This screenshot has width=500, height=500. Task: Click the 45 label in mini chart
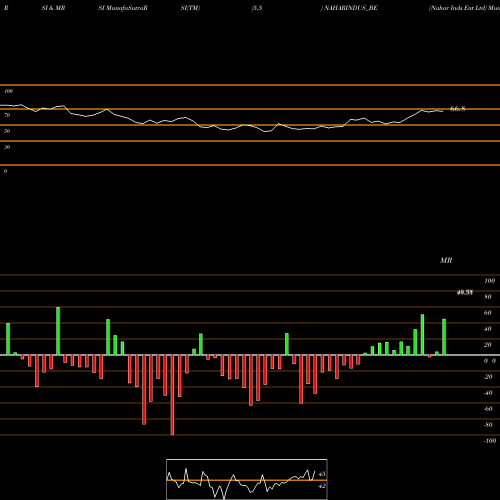tap(322, 474)
